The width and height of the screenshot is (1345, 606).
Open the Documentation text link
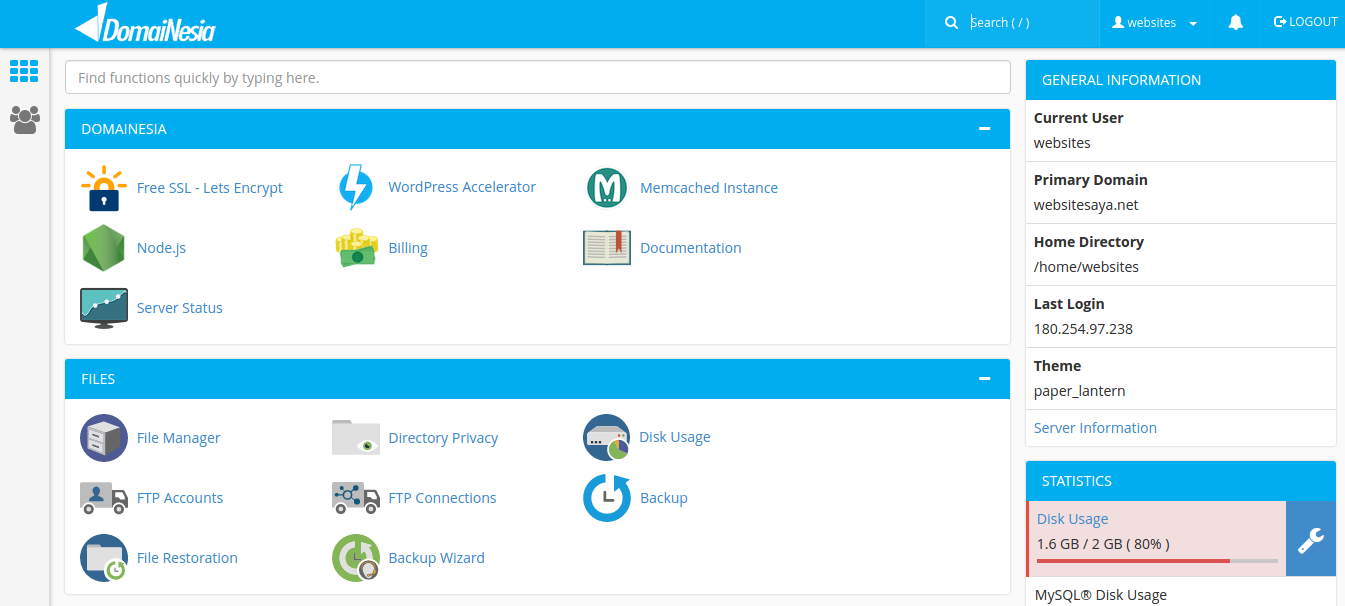pos(691,248)
